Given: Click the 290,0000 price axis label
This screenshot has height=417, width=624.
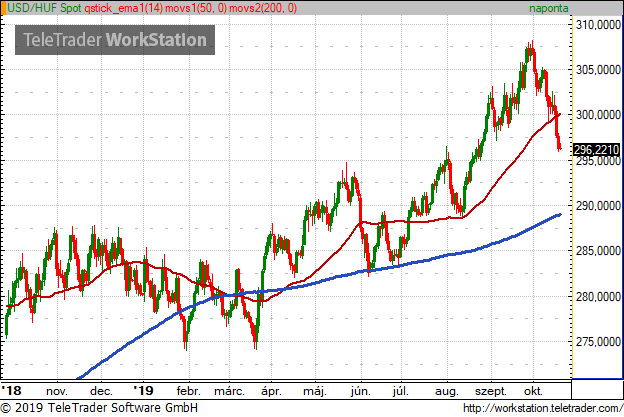Looking at the screenshot, I should pyautogui.click(x=598, y=206).
